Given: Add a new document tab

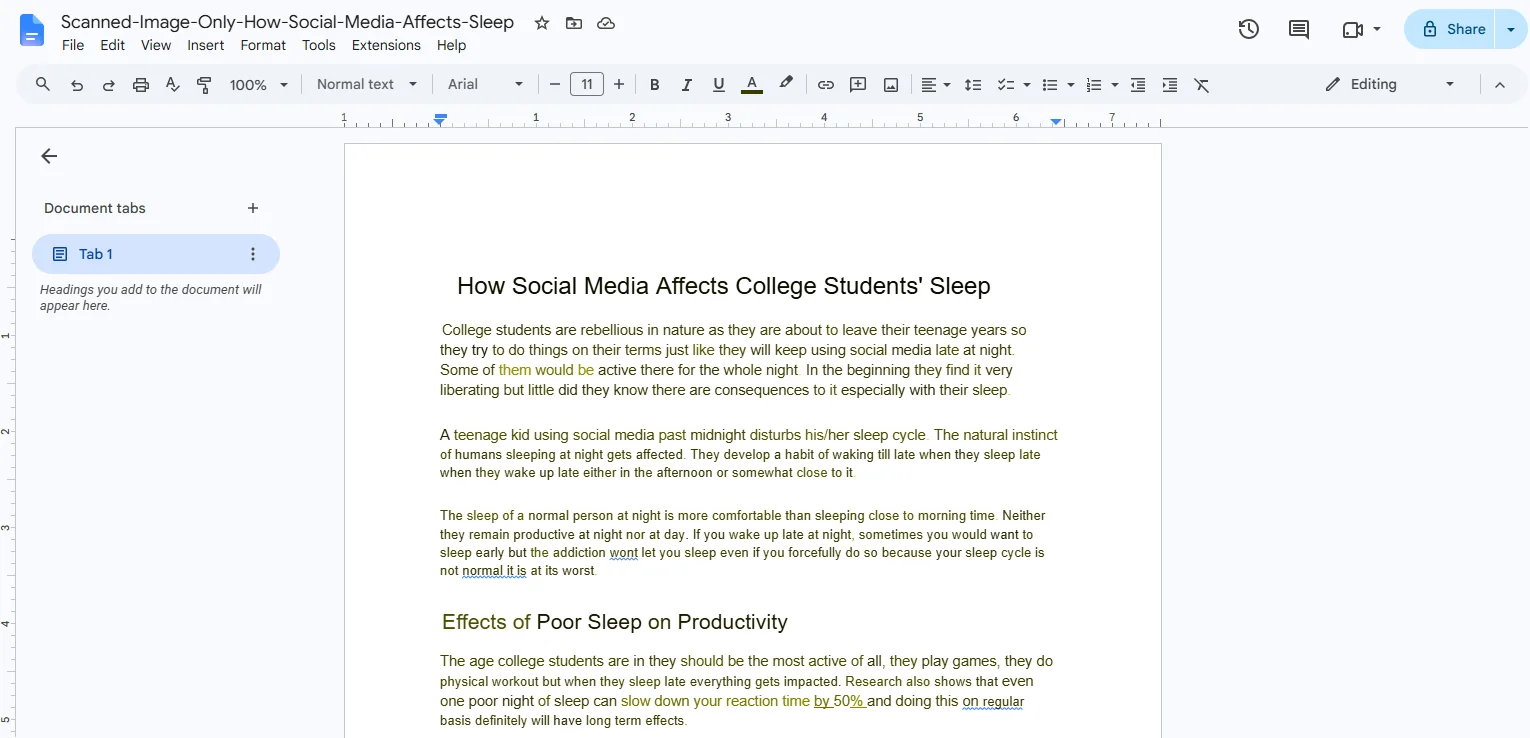Looking at the screenshot, I should pyautogui.click(x=253, y=208).
